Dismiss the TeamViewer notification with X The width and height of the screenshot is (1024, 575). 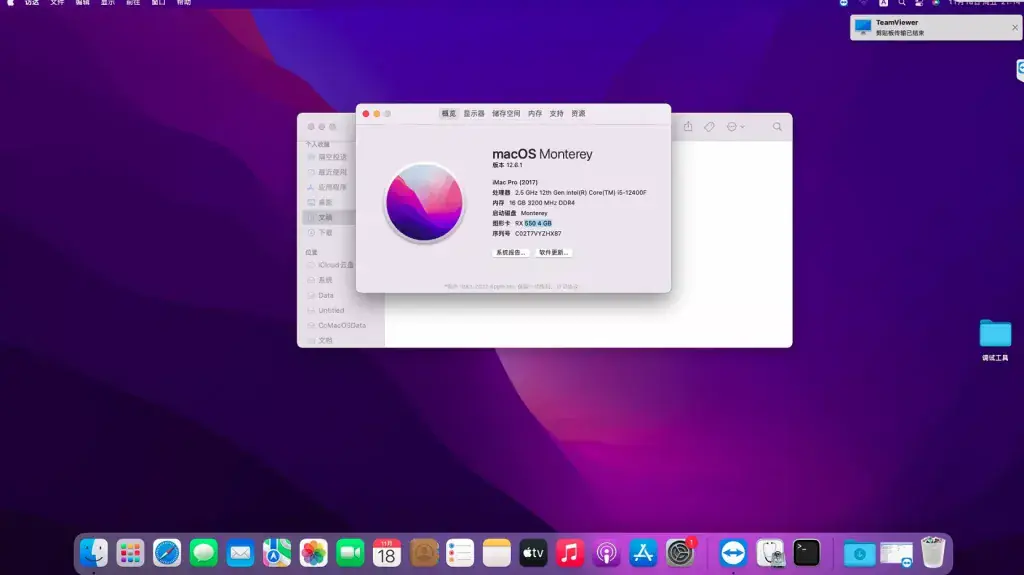1014,27
